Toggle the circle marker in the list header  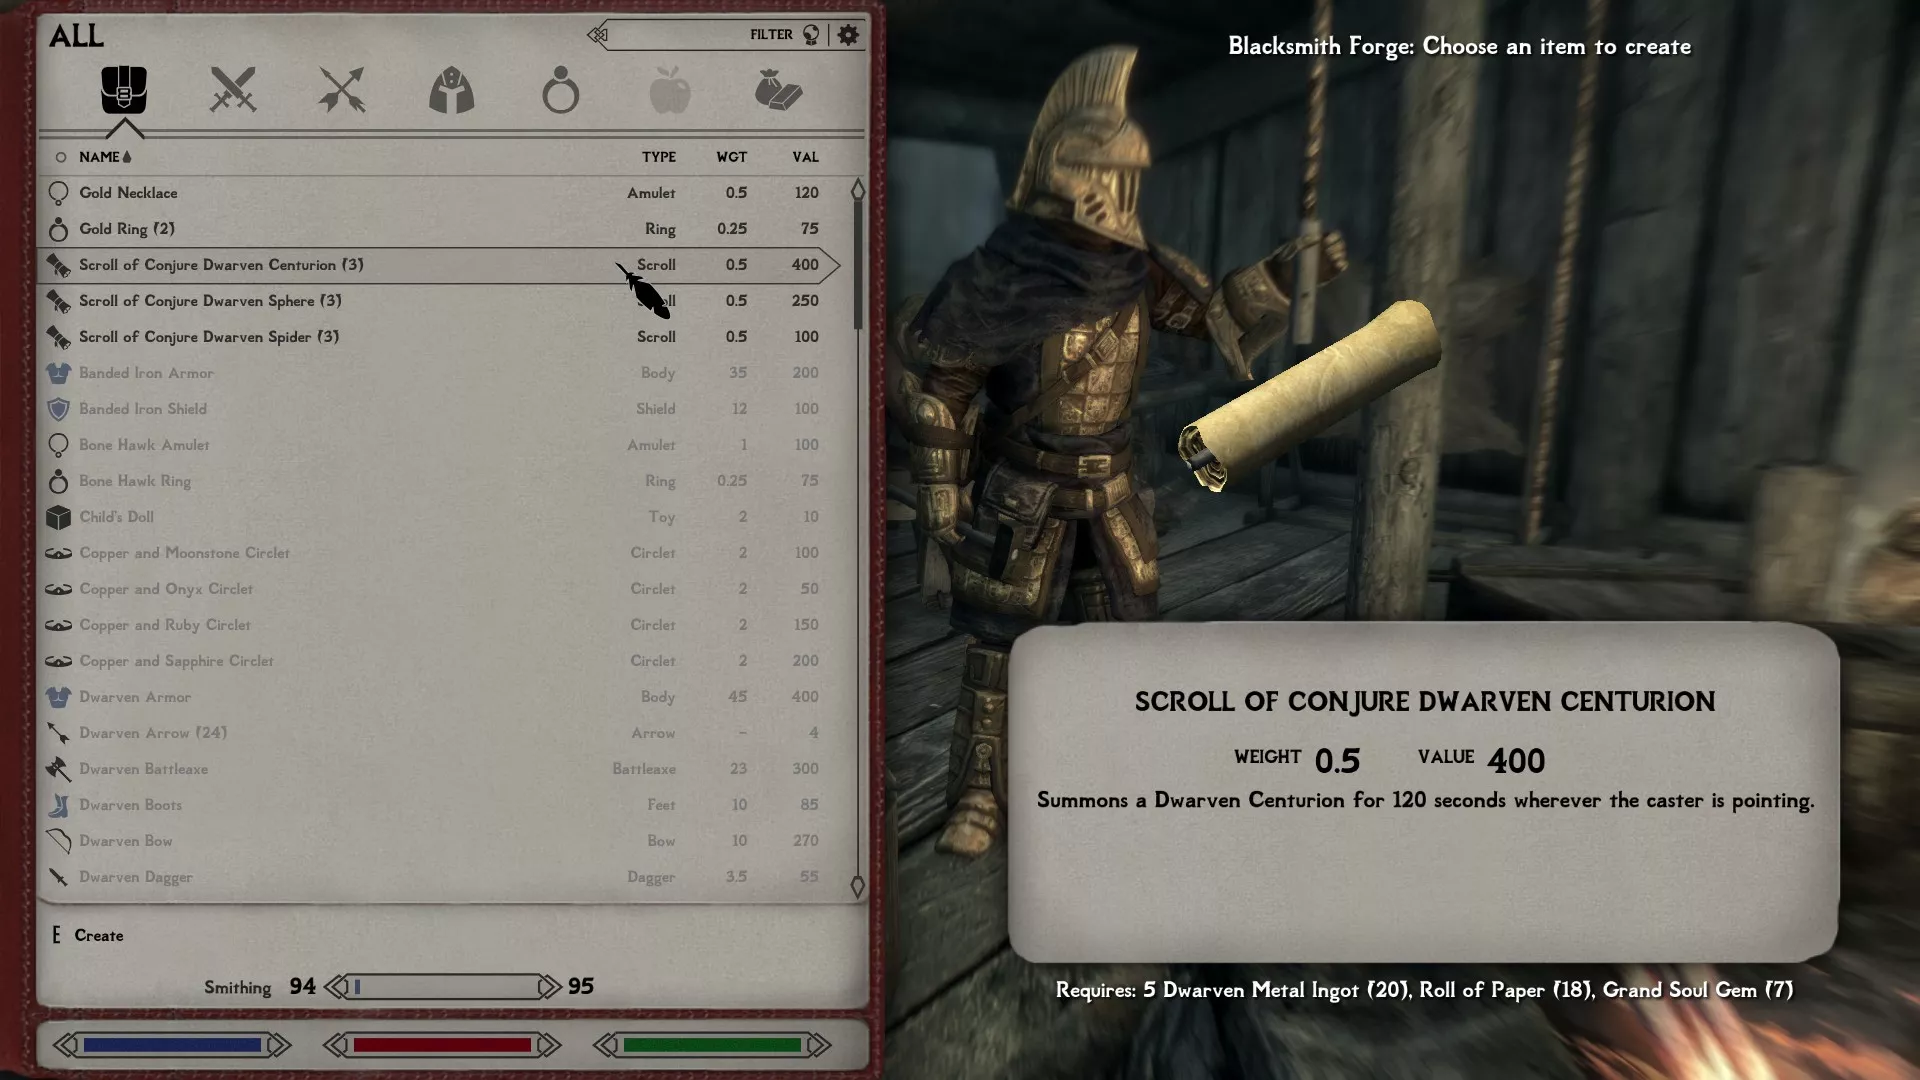(61, 157)
